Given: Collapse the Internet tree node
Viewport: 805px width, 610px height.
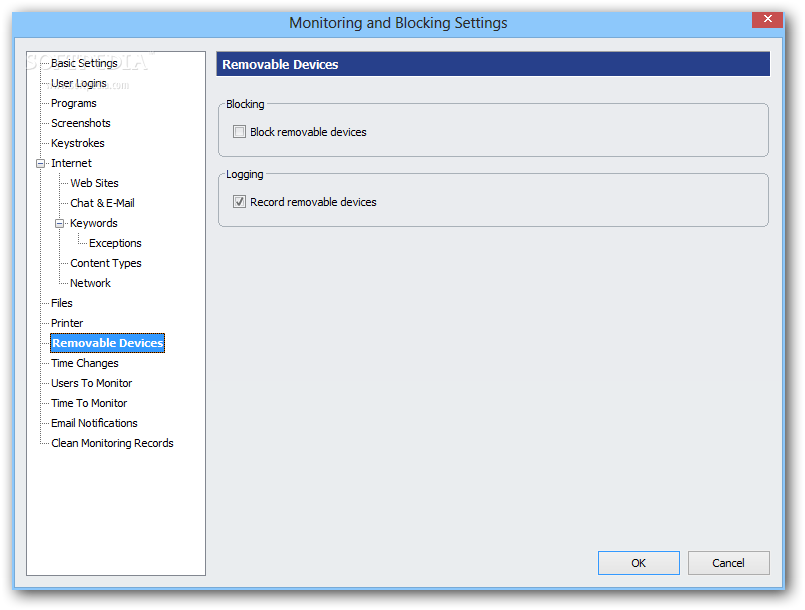Looking at the screenshot, I should [40, 163].
